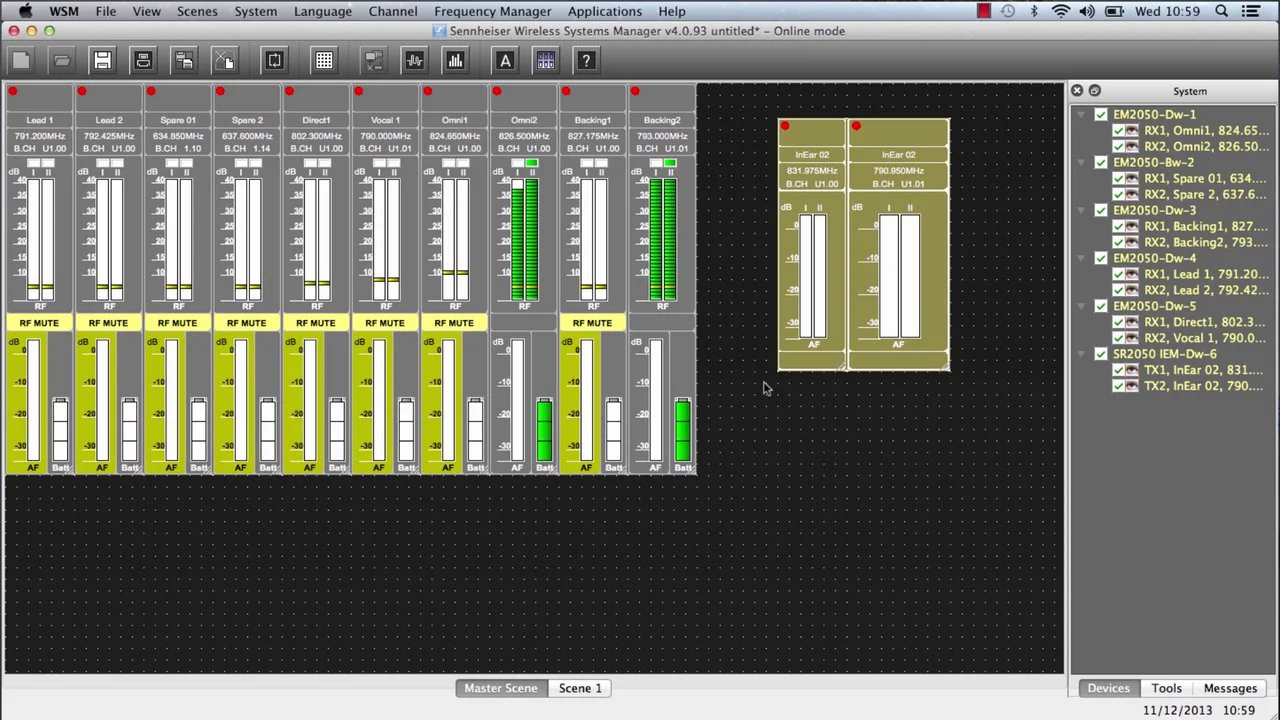Collapse the EM2050-Dw-1 tree node

click(x=1083, y=115)
